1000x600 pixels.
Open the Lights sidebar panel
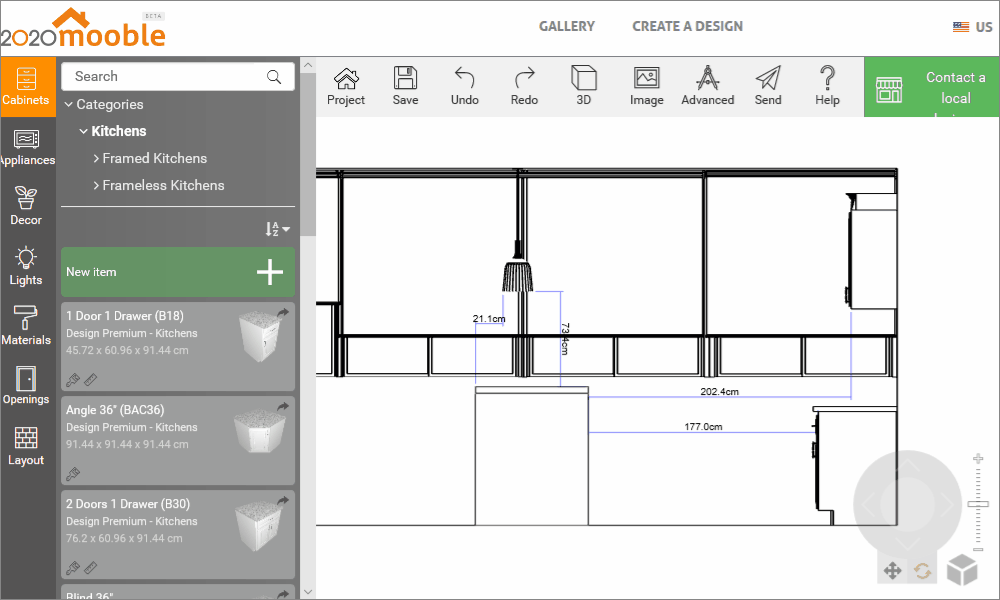coord(27,266)
